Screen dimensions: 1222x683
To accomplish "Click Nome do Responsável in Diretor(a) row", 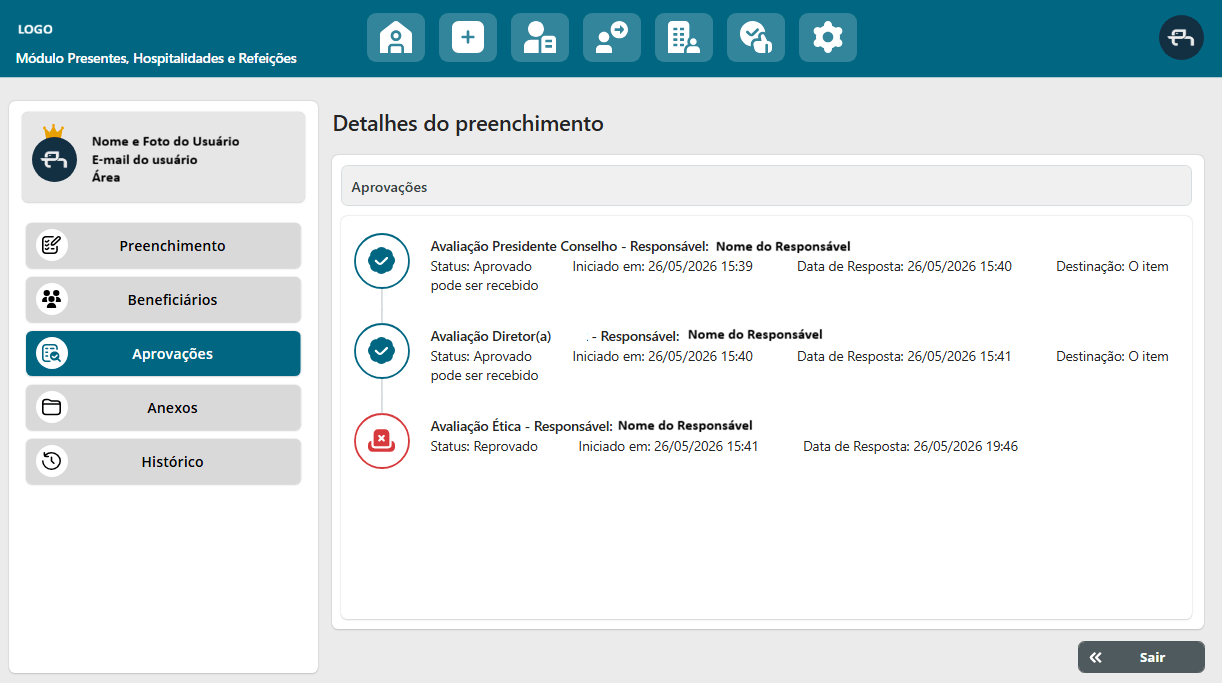I will point(755,335).
